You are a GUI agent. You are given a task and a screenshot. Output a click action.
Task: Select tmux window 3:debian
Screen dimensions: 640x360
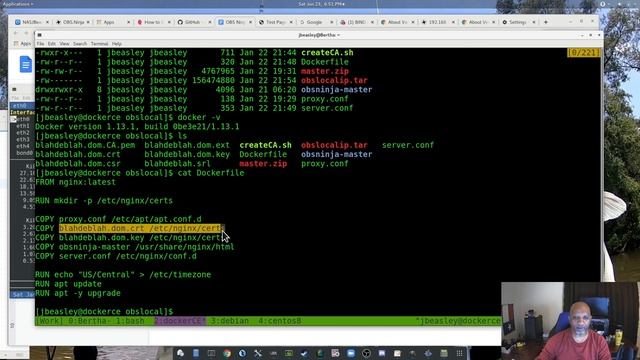point(229,321)
